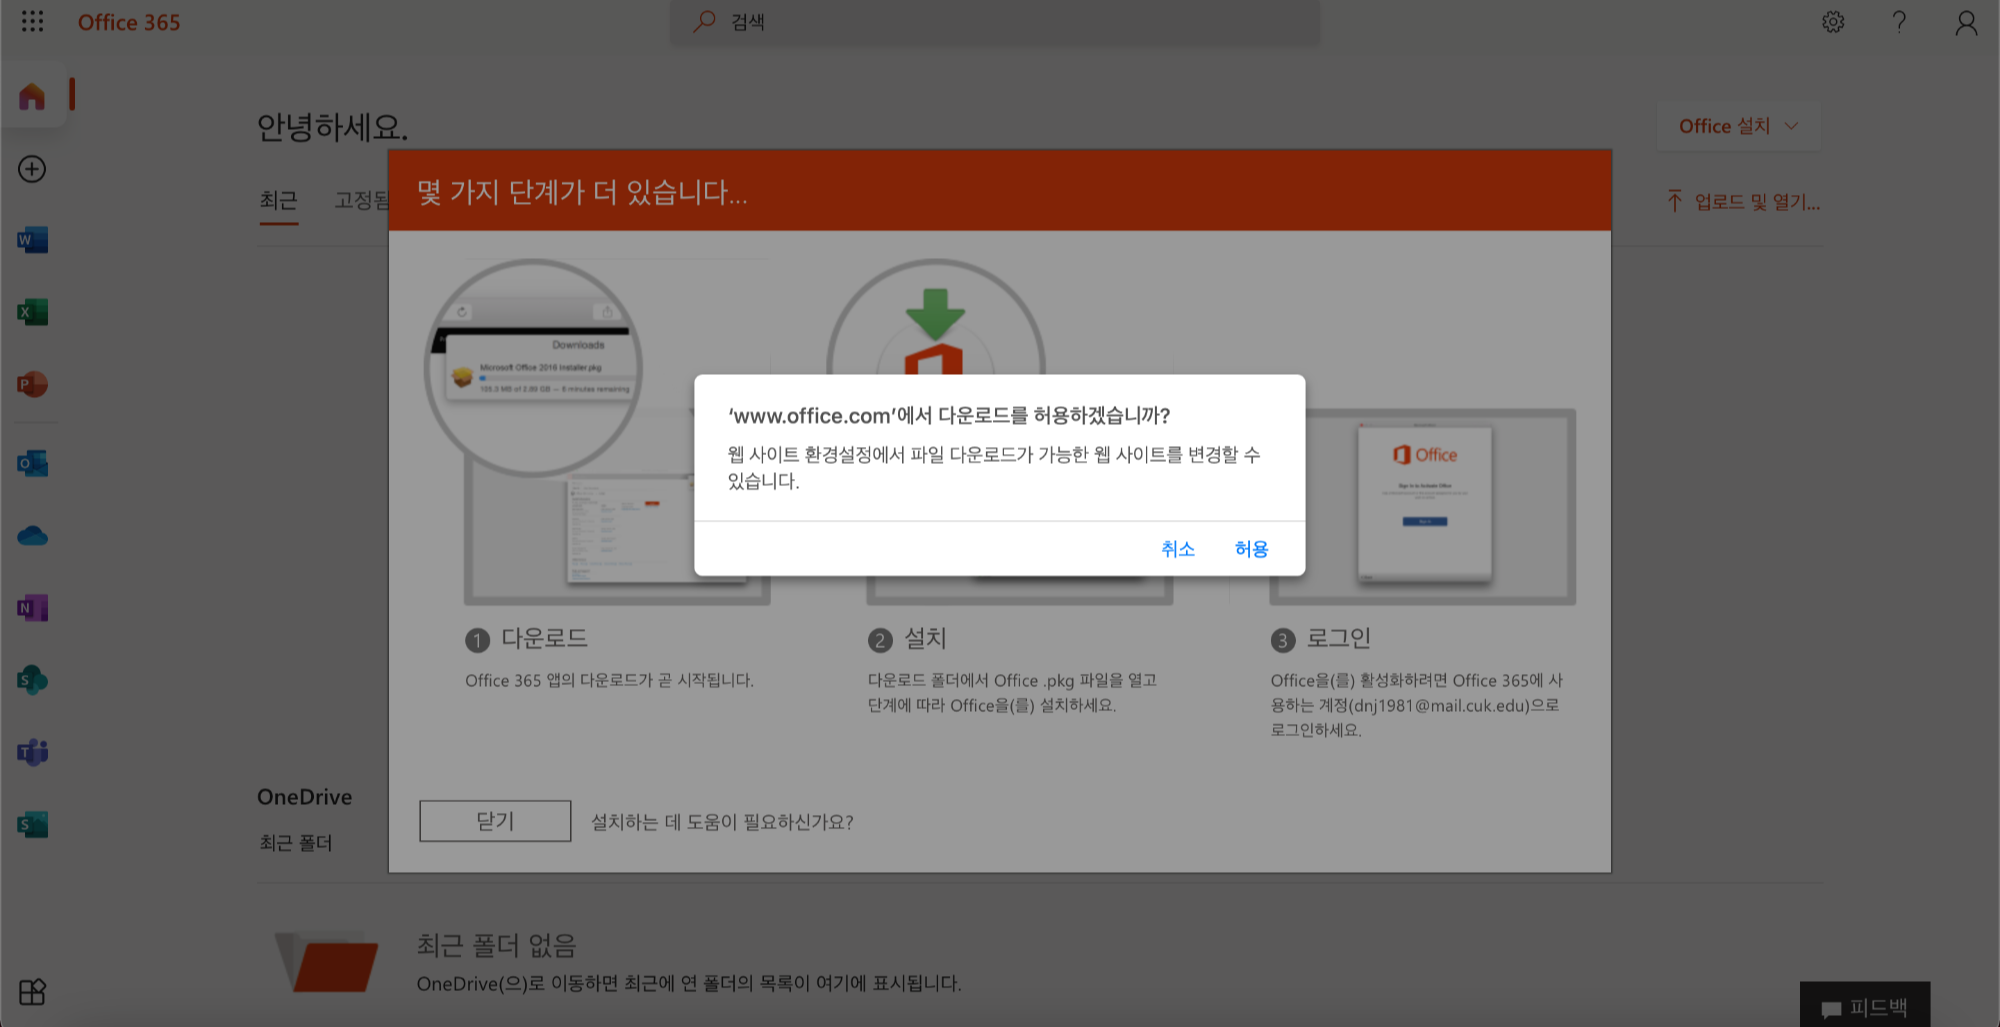Image resolution: width=2000 pixels, height=1027 pixels.
Task: Click the 검색 search field
Action: (x=994, y=22)
